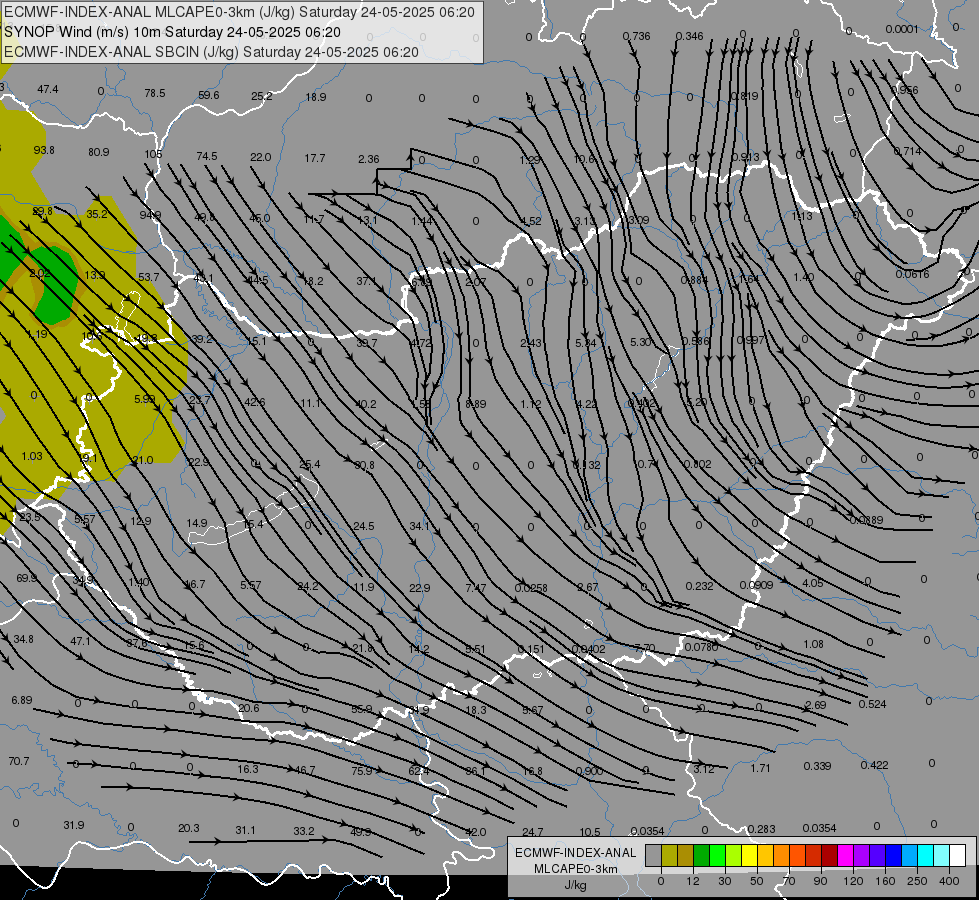The image size is (979, 900).
Task: Select the SYNOP Wind 10m title line
Action: (172, 32)
